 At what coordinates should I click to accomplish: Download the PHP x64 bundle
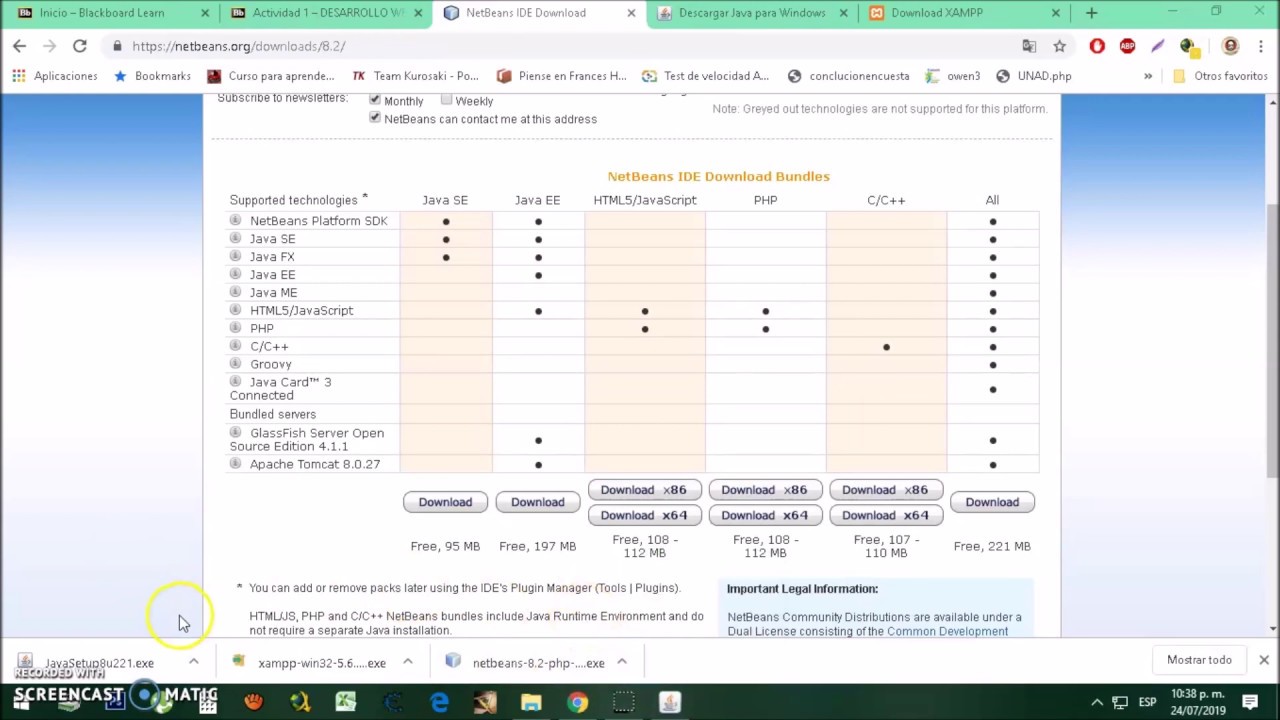765,515
